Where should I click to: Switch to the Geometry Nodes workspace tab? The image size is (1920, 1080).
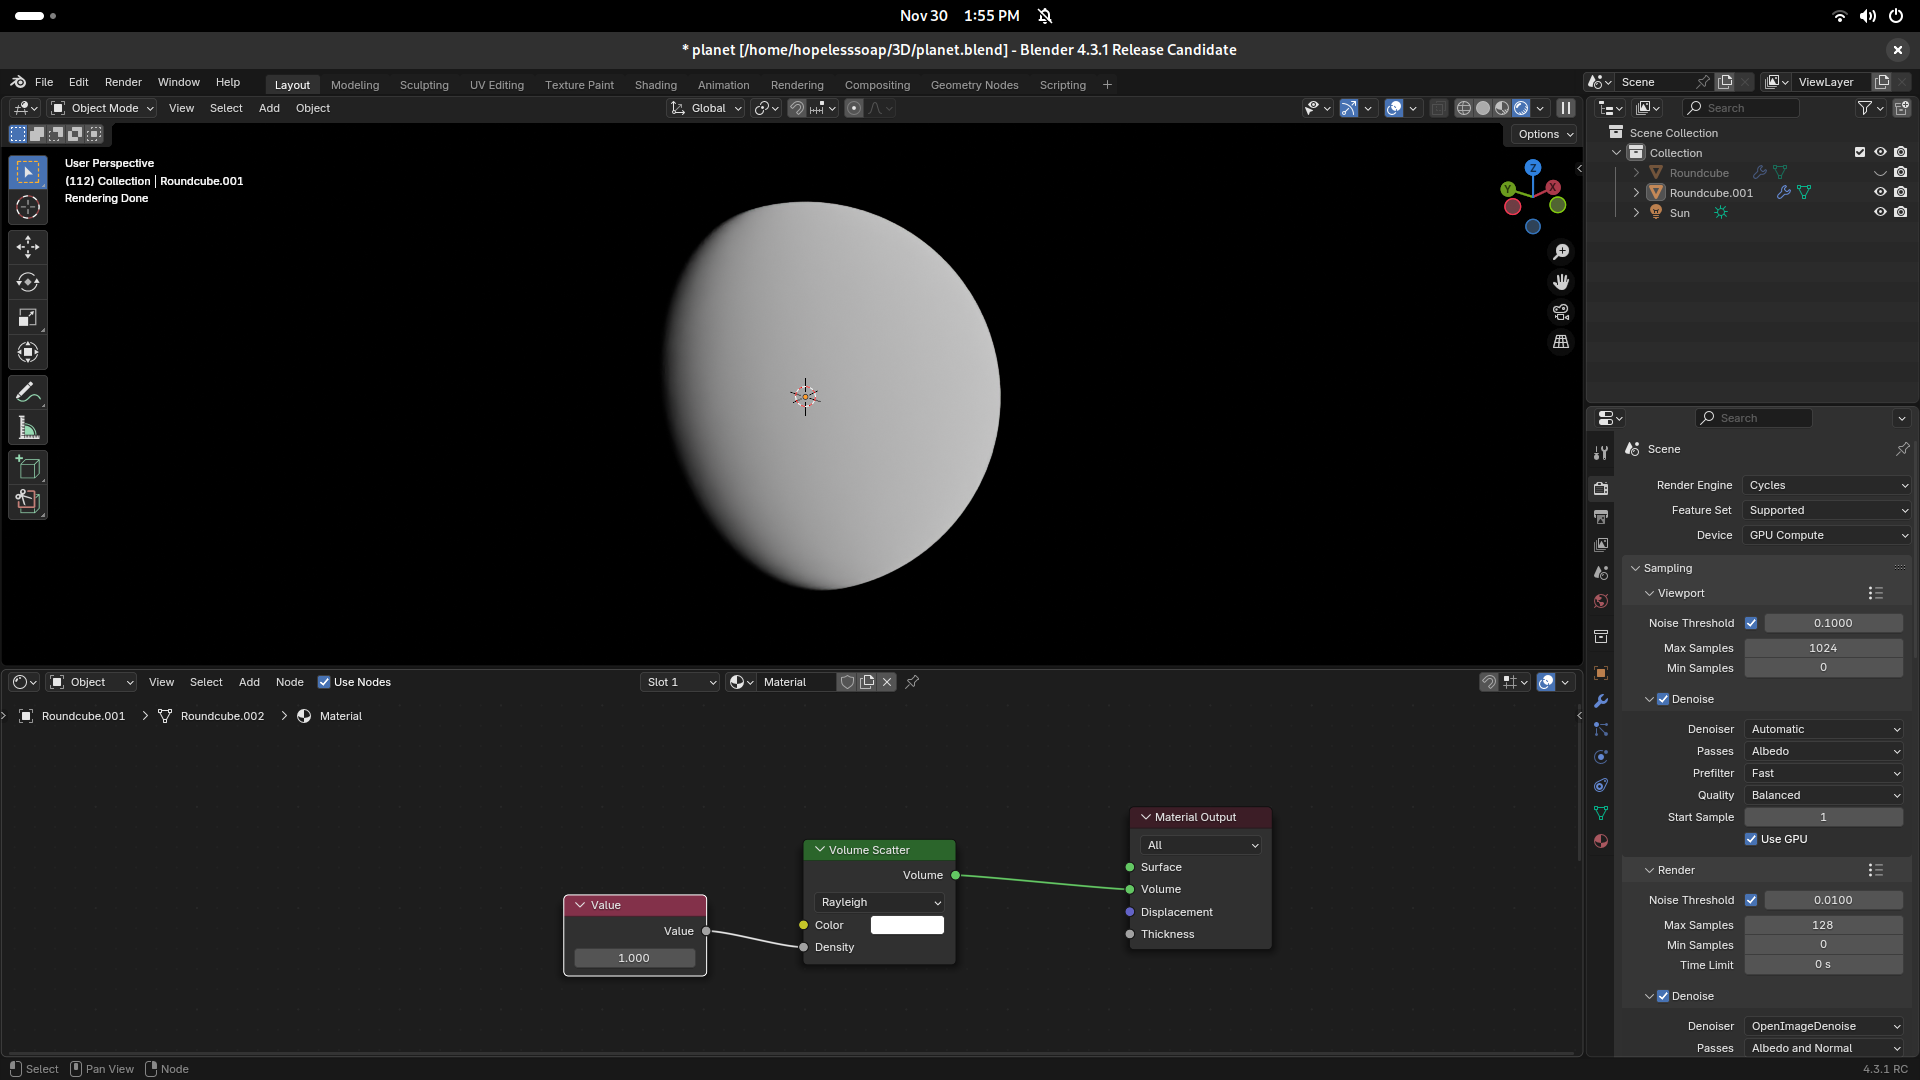(974, 85)
